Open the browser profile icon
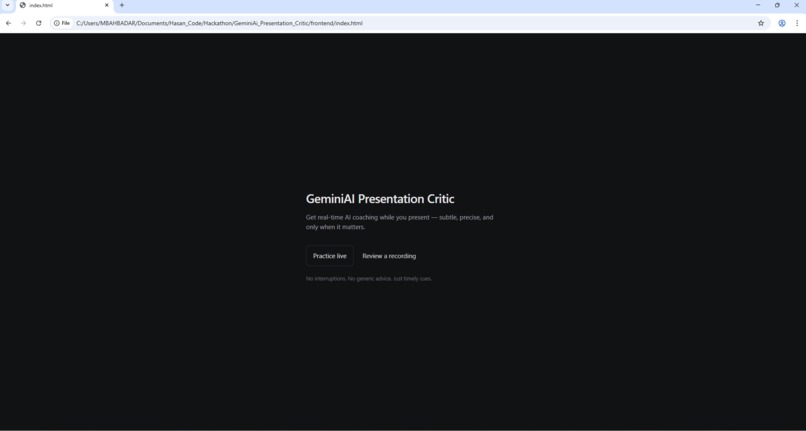 [782, 23]
